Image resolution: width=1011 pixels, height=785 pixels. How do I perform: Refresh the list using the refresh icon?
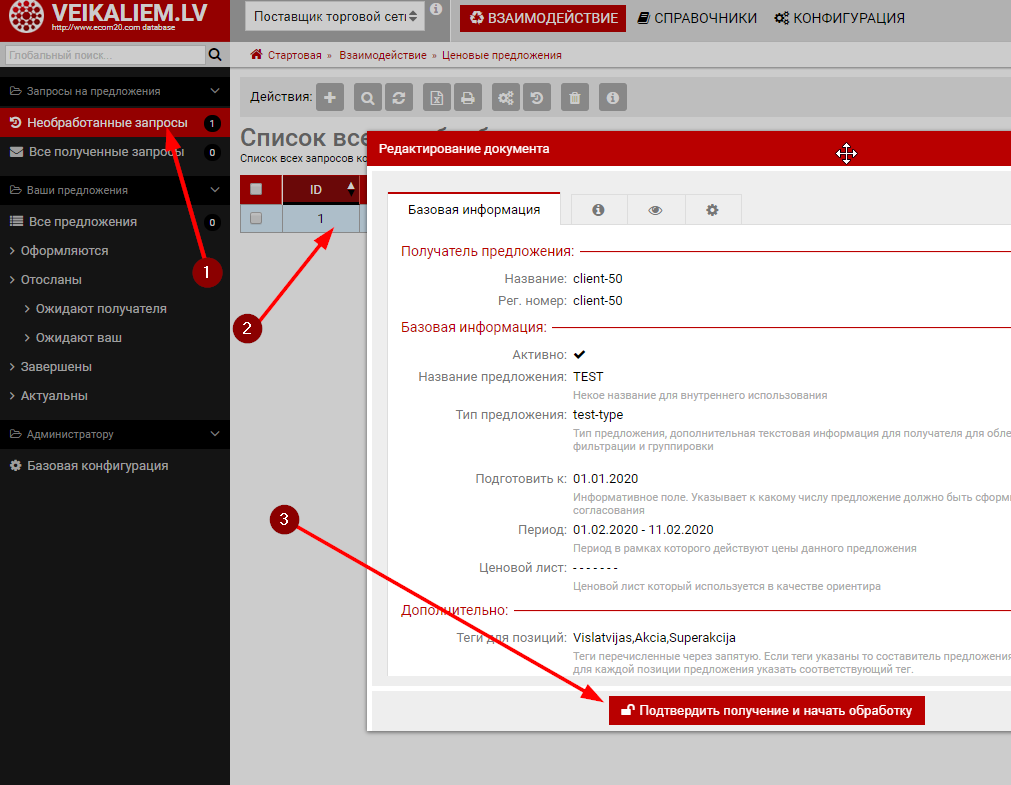(x=398, y=97)
